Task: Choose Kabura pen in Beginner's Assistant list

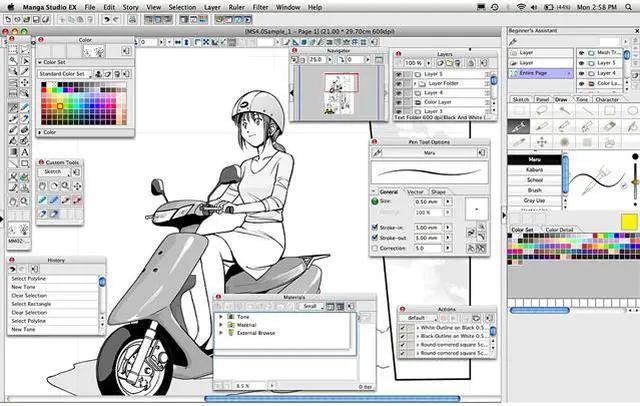Action: pyautogui.click(x=534, y=170)
